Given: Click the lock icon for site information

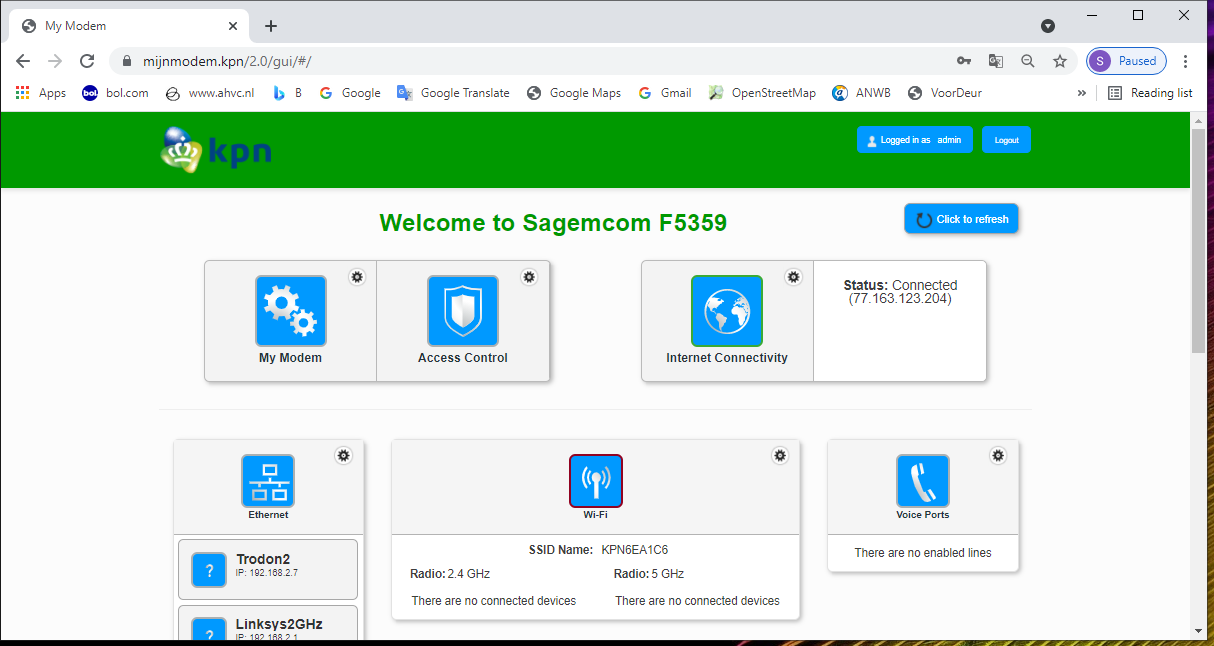Looking at the screenshot, I should [x=126, y=61].
